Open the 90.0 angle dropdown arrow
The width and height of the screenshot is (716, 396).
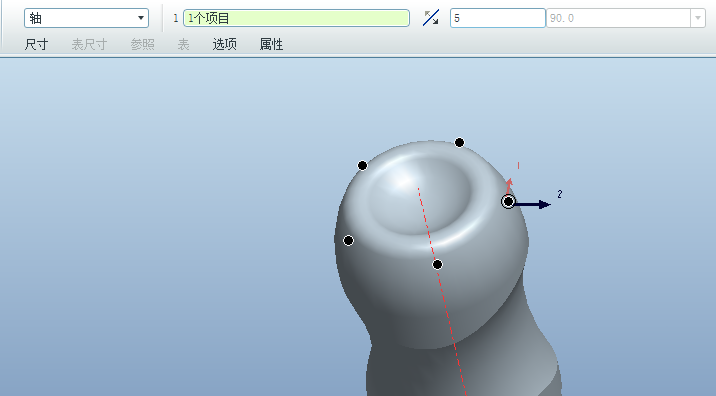click(x=698, y=18)
